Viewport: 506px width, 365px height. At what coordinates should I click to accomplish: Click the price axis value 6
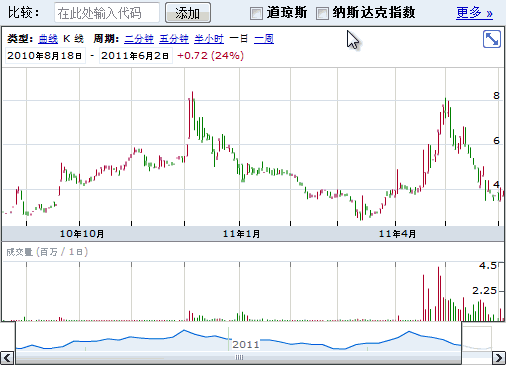tap(496, 141)
